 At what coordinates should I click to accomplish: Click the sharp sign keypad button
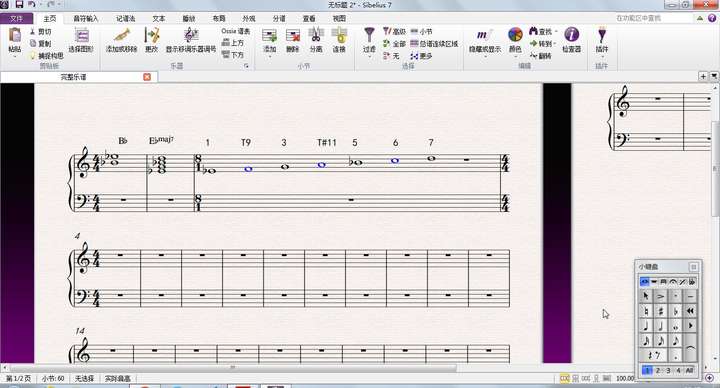(660, 311)
